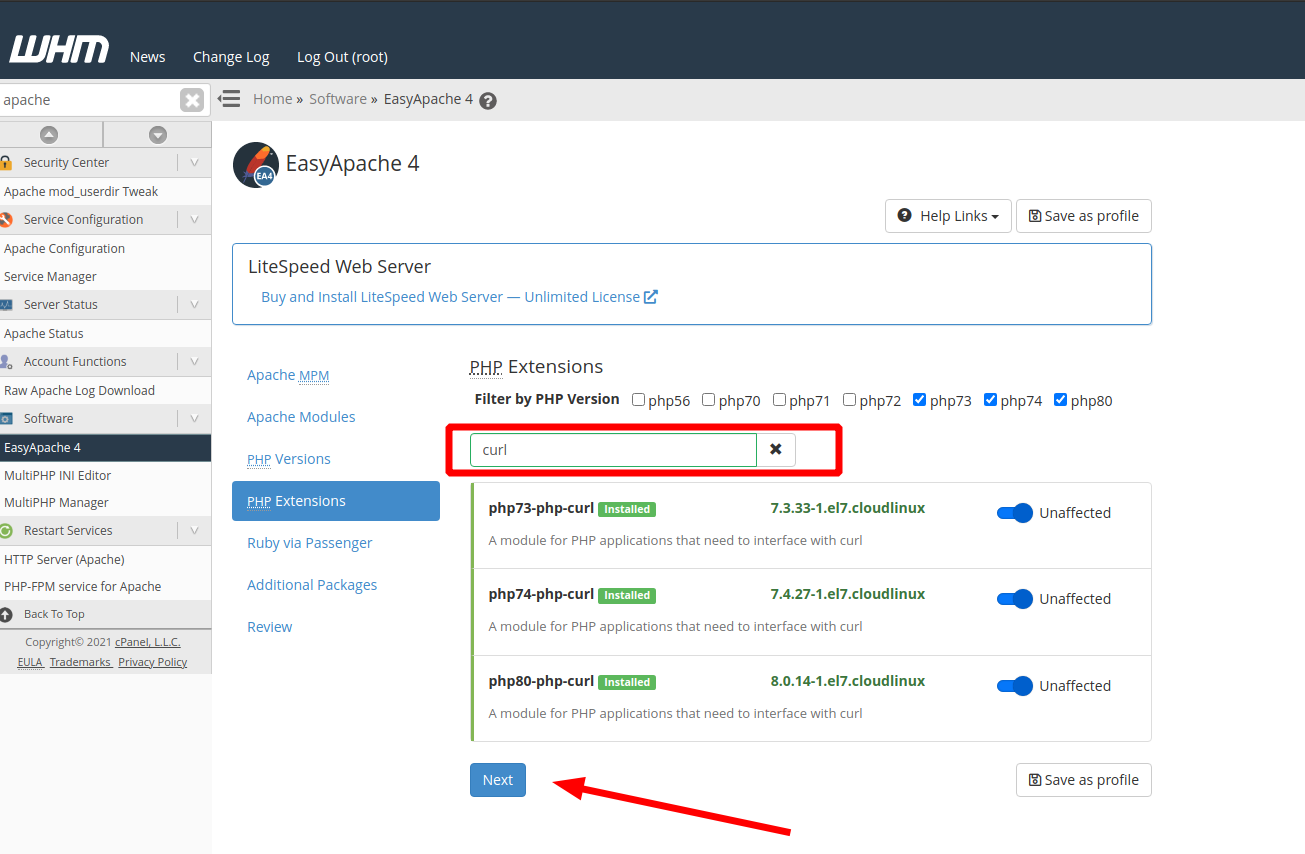Collapse the sidebar using the menu toggle icon
This screenshot has height=854, width=1305.
229,99
